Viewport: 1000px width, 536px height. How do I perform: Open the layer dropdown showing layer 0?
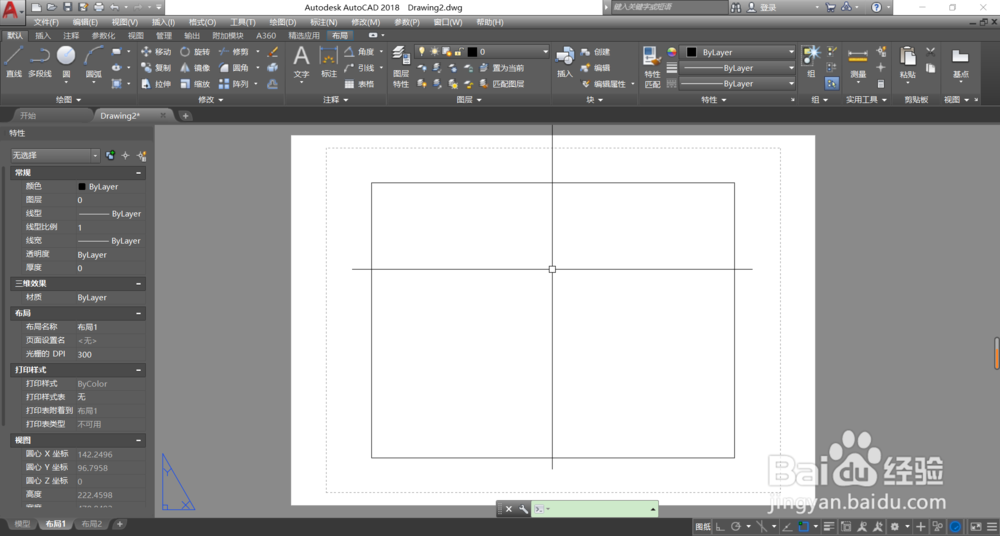[x=482, y=52]
